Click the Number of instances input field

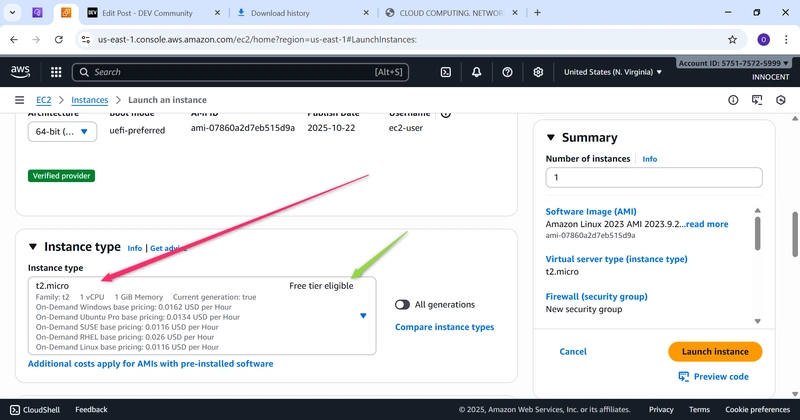point(654,178)
